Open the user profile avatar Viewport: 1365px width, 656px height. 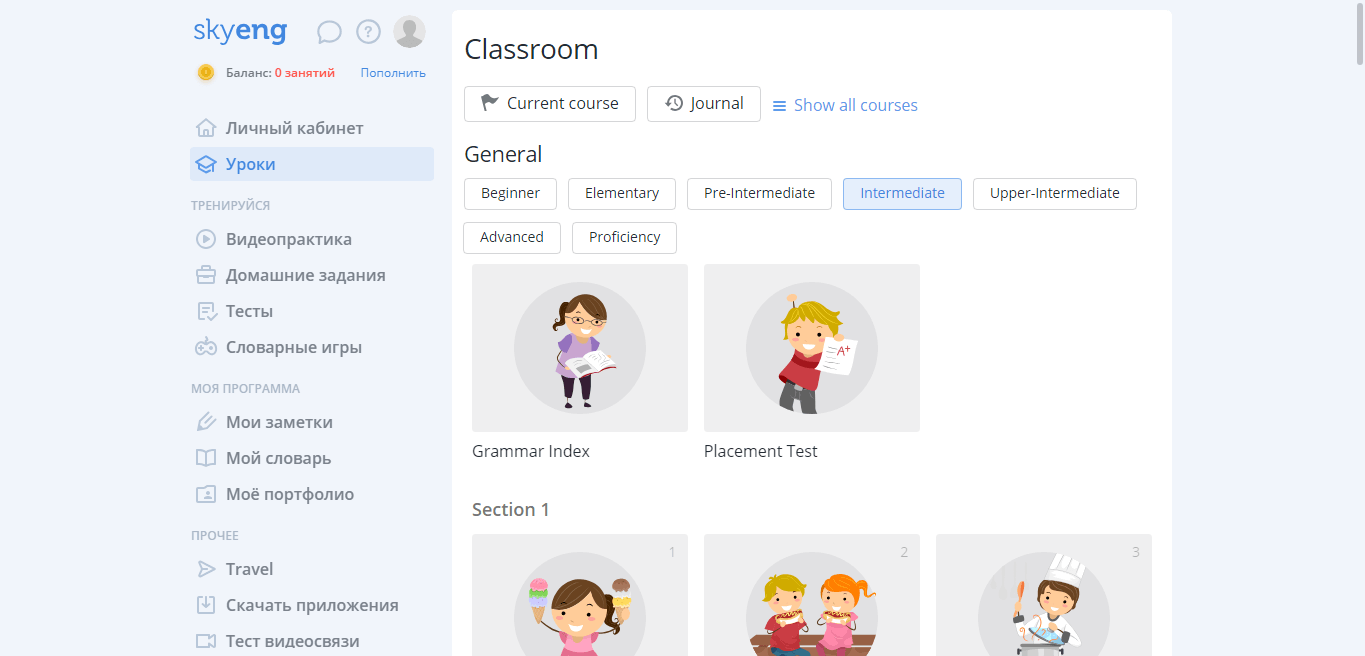tap(409, 32)
